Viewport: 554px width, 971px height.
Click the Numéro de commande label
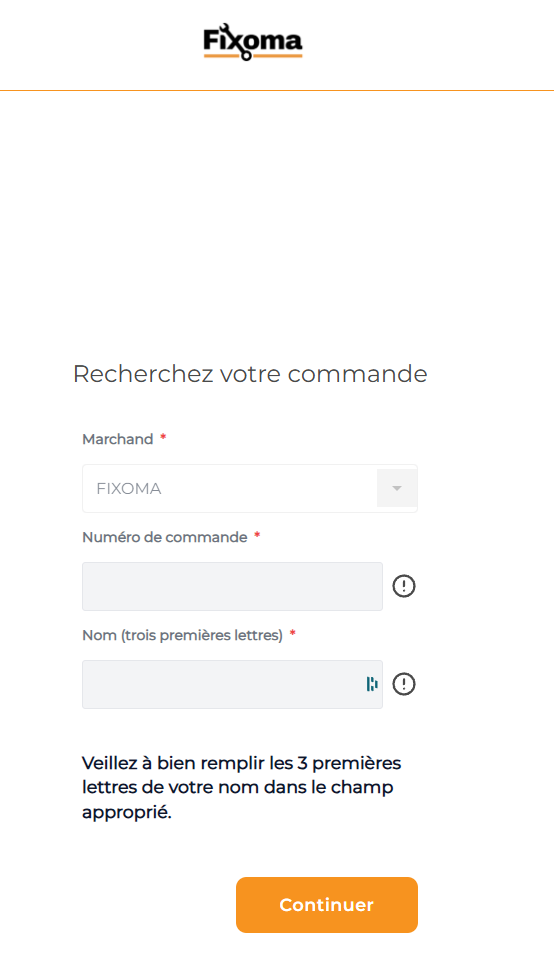[165, 537]
